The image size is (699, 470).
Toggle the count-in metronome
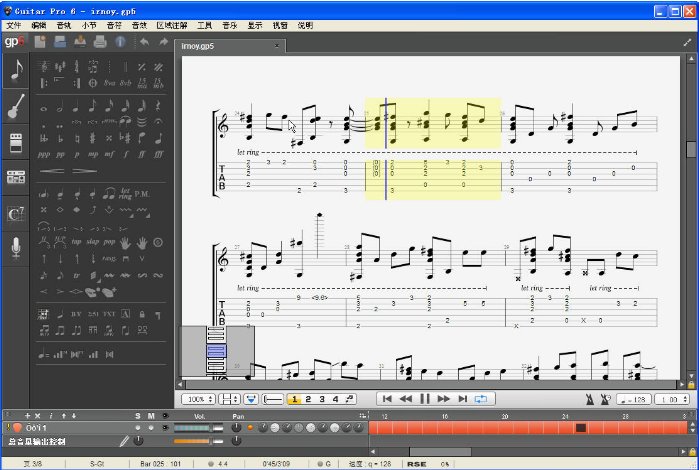pos(605,400)
